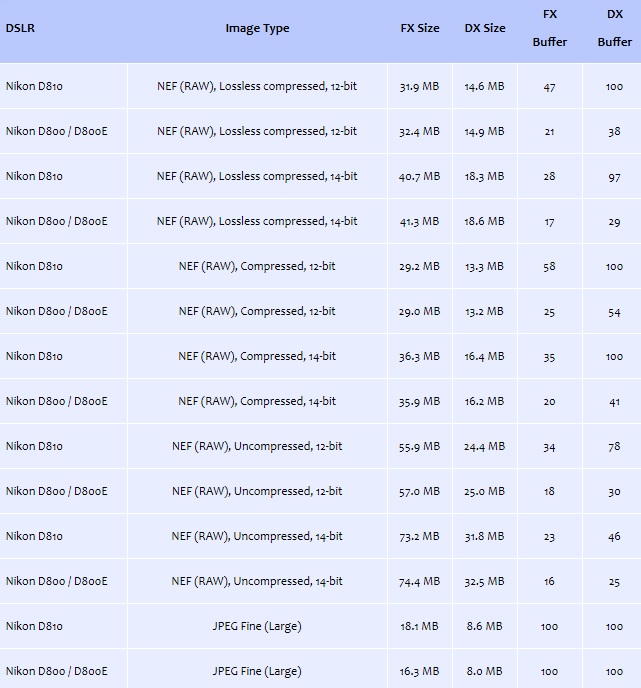Select the DX buffer value 54
The height and width of the screenshot is (688, 641).
coord(615,312)
